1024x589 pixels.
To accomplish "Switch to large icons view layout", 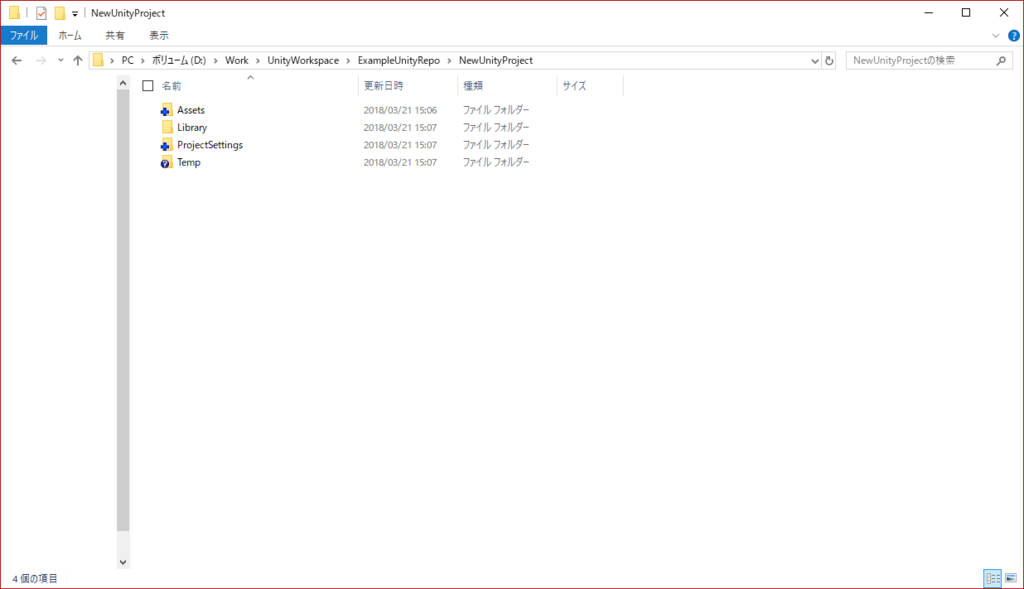I will tap(1011, 578).
